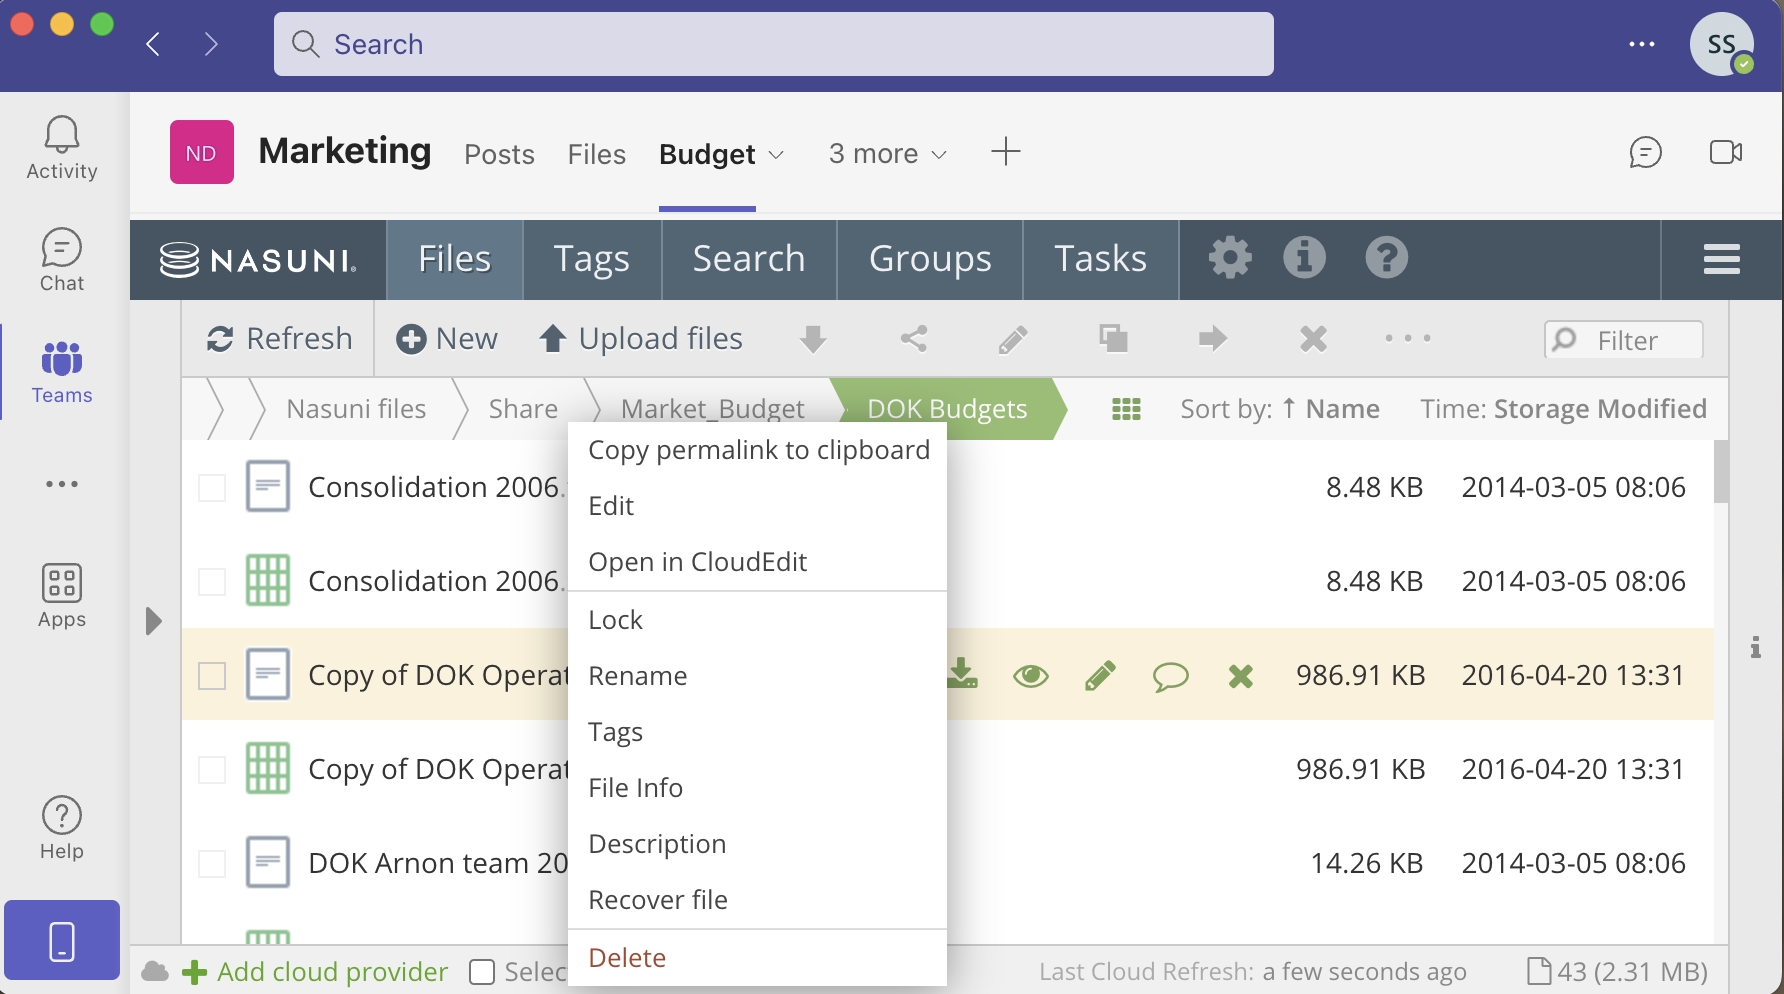The width and height of the screenshot is (1784, 994).
Task: Click the Upload files button
Action: pos(641,339)
